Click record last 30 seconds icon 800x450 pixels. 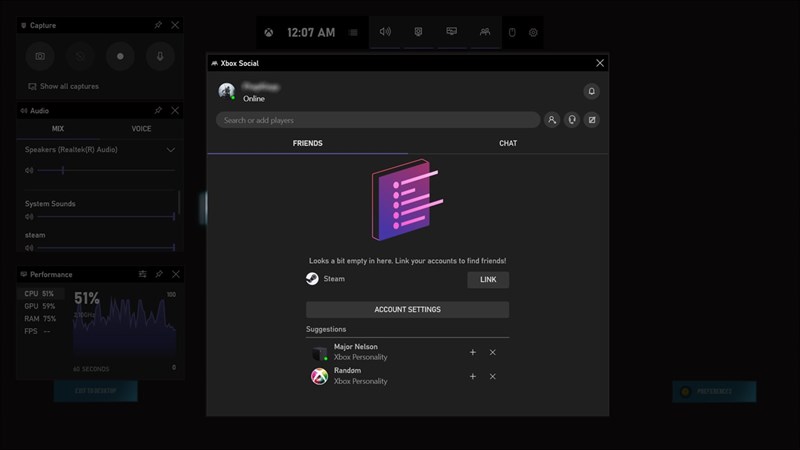tap(80, 56)
